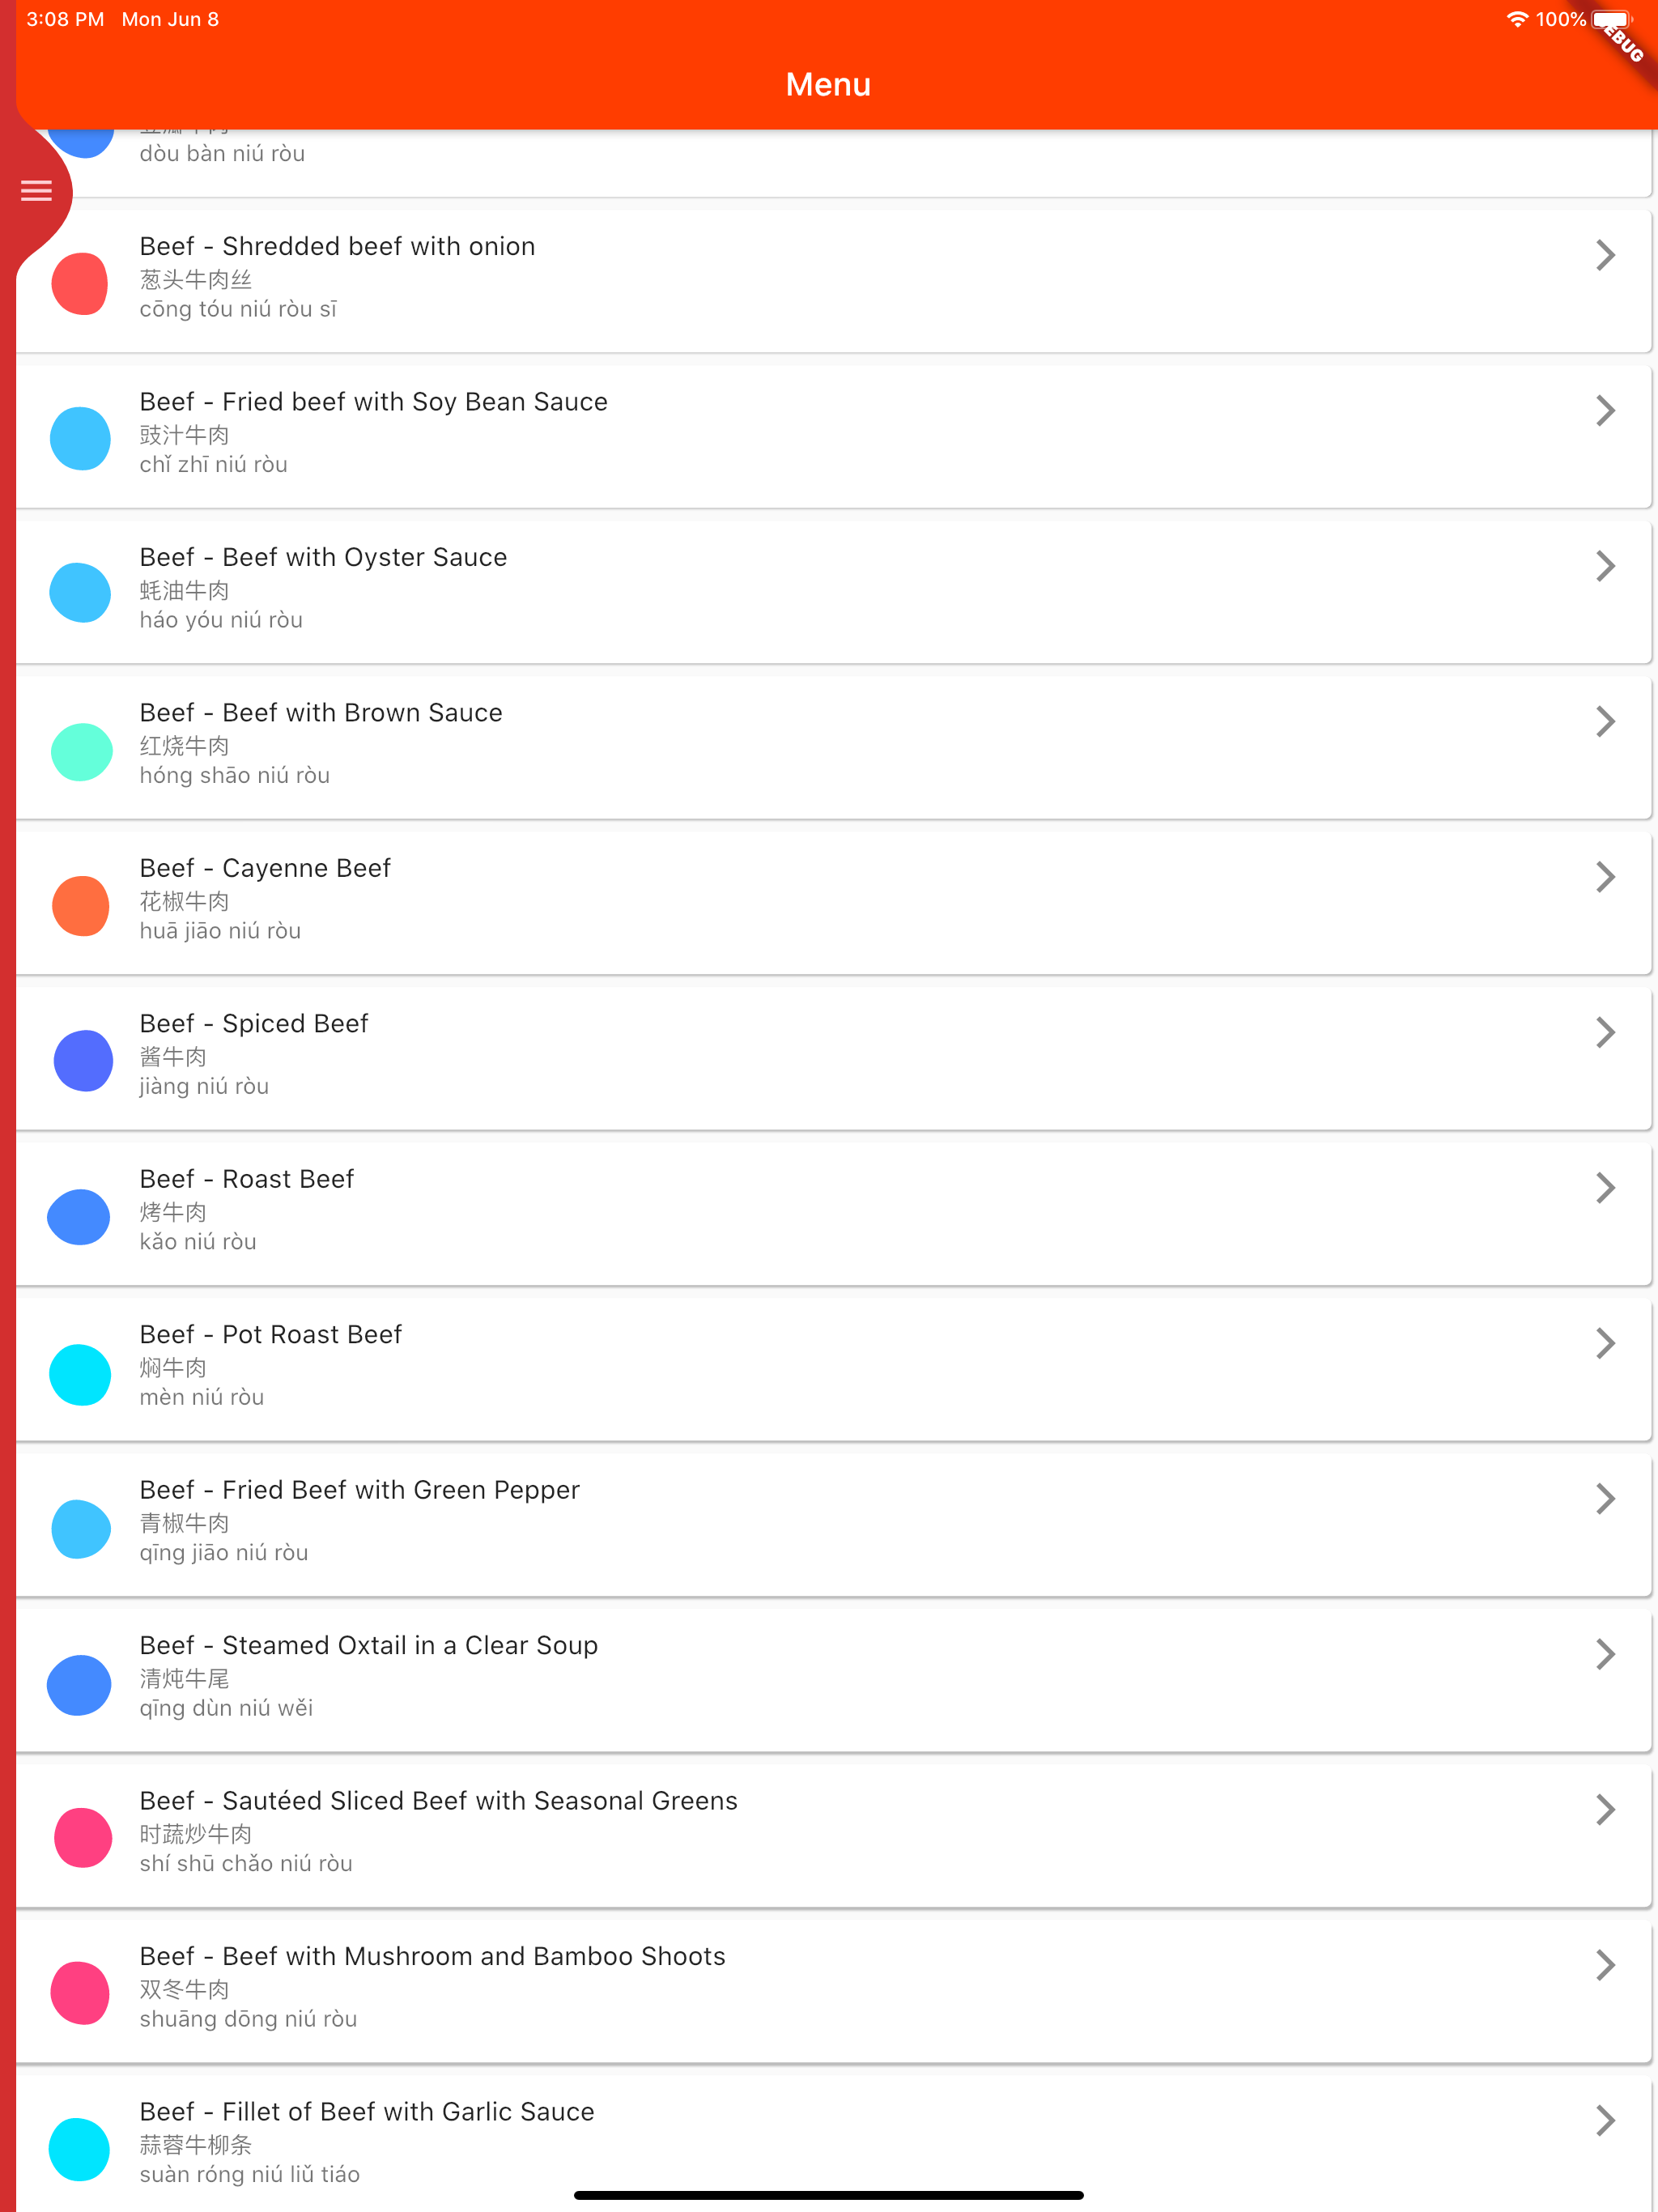Select Beef - Cayenne Beef title text
This screenshot has height=2212, width=1658.
point(265,868)
